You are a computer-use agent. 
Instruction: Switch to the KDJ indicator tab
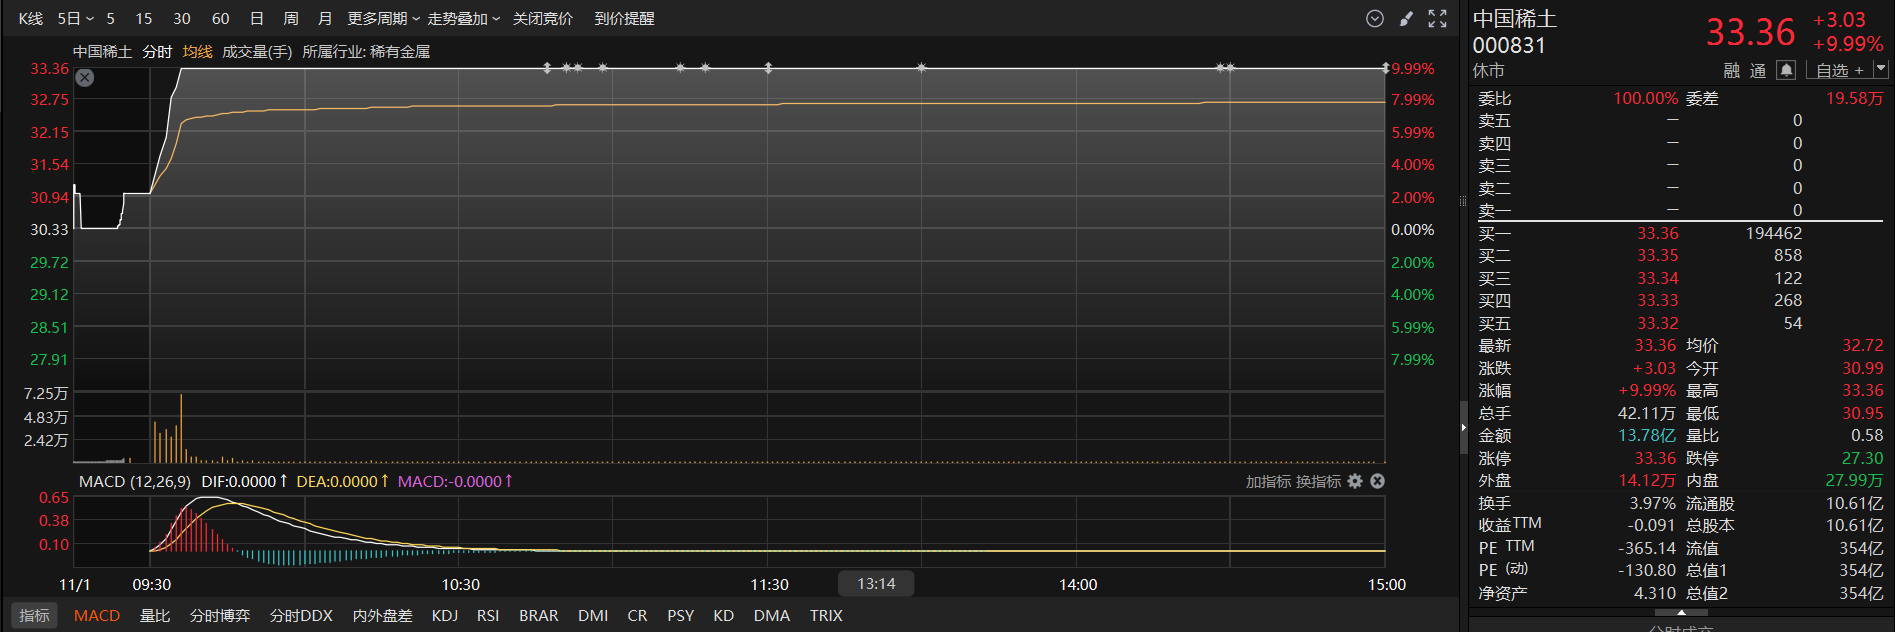point(445,616)
